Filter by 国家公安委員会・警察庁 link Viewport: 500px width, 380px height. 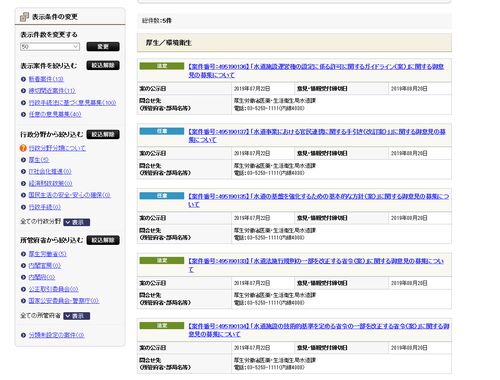64,301
